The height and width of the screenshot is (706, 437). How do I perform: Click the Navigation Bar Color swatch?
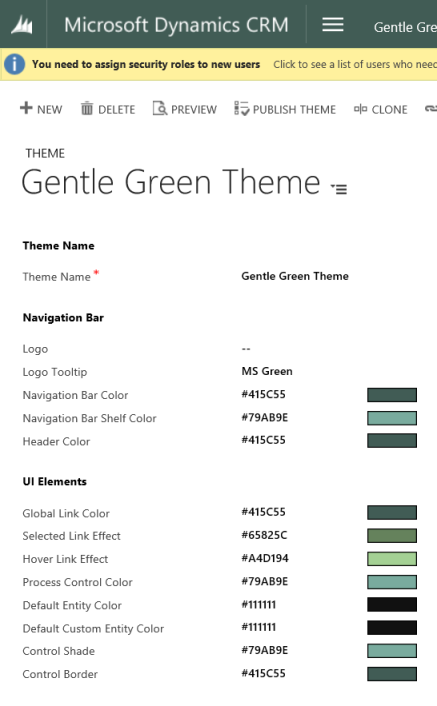tap(392, 395)
